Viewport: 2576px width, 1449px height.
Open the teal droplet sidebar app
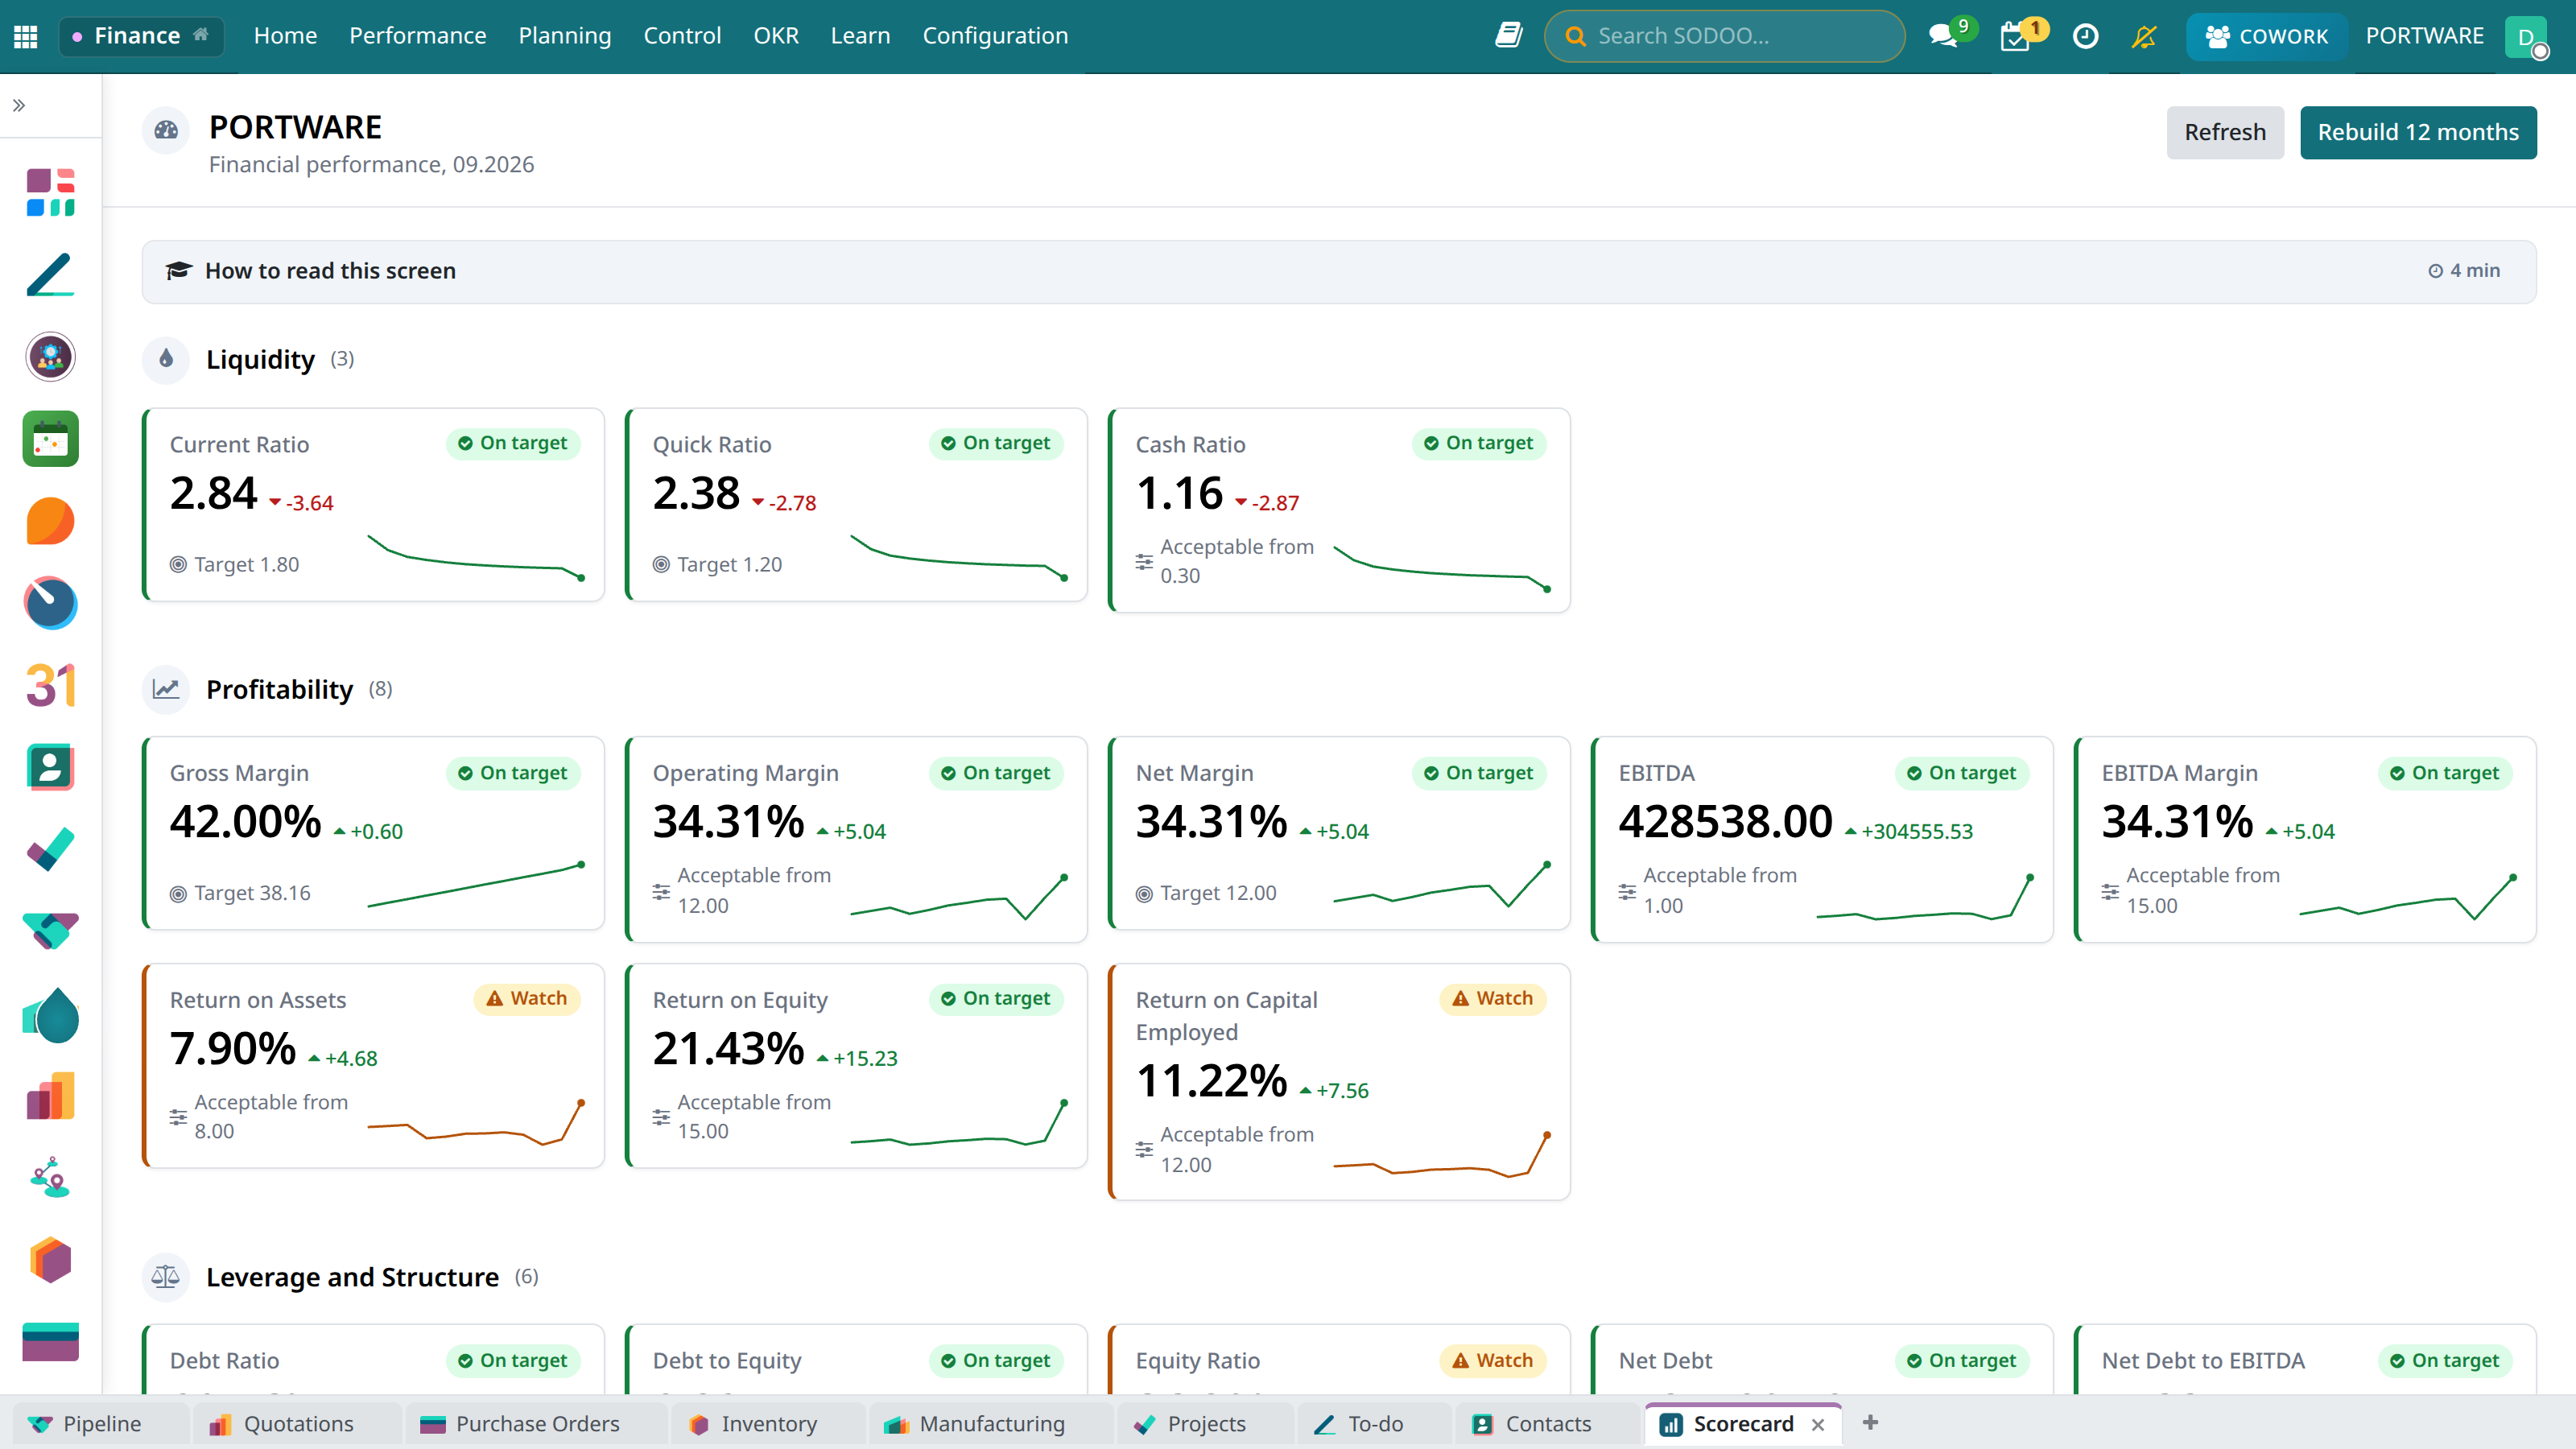(x=50, y=1014)
